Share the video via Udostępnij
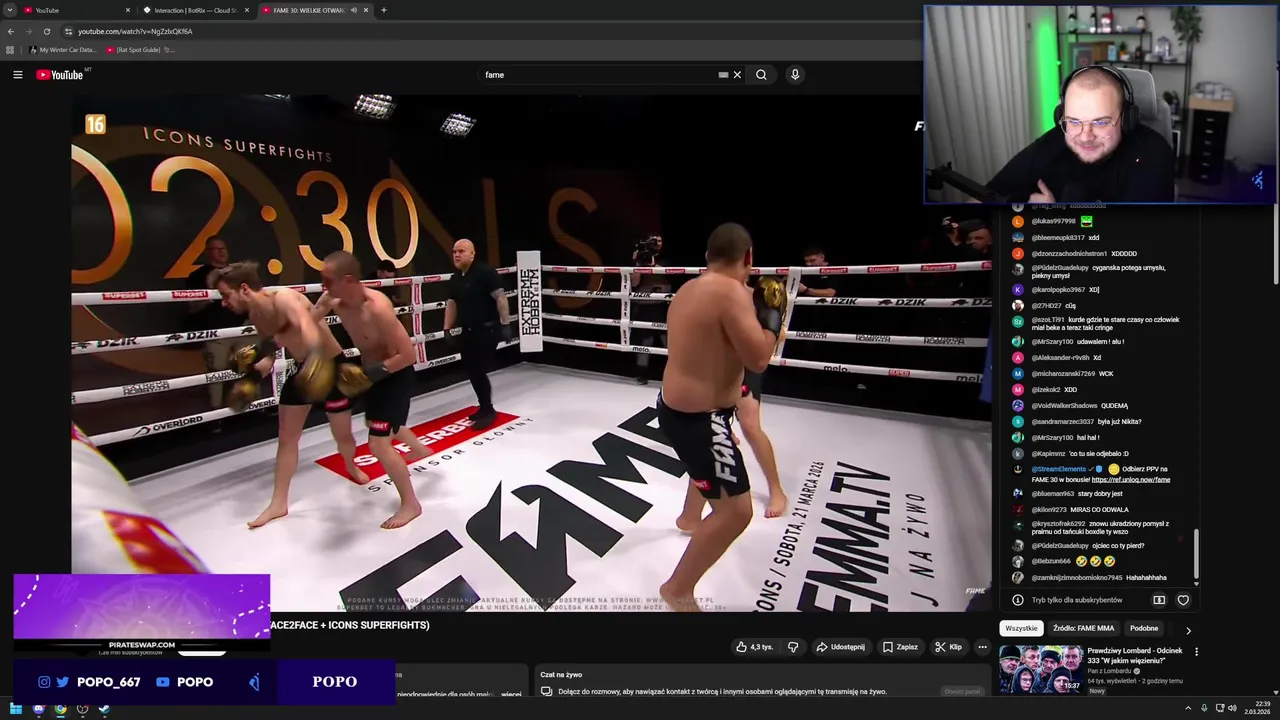 [841, 647]
